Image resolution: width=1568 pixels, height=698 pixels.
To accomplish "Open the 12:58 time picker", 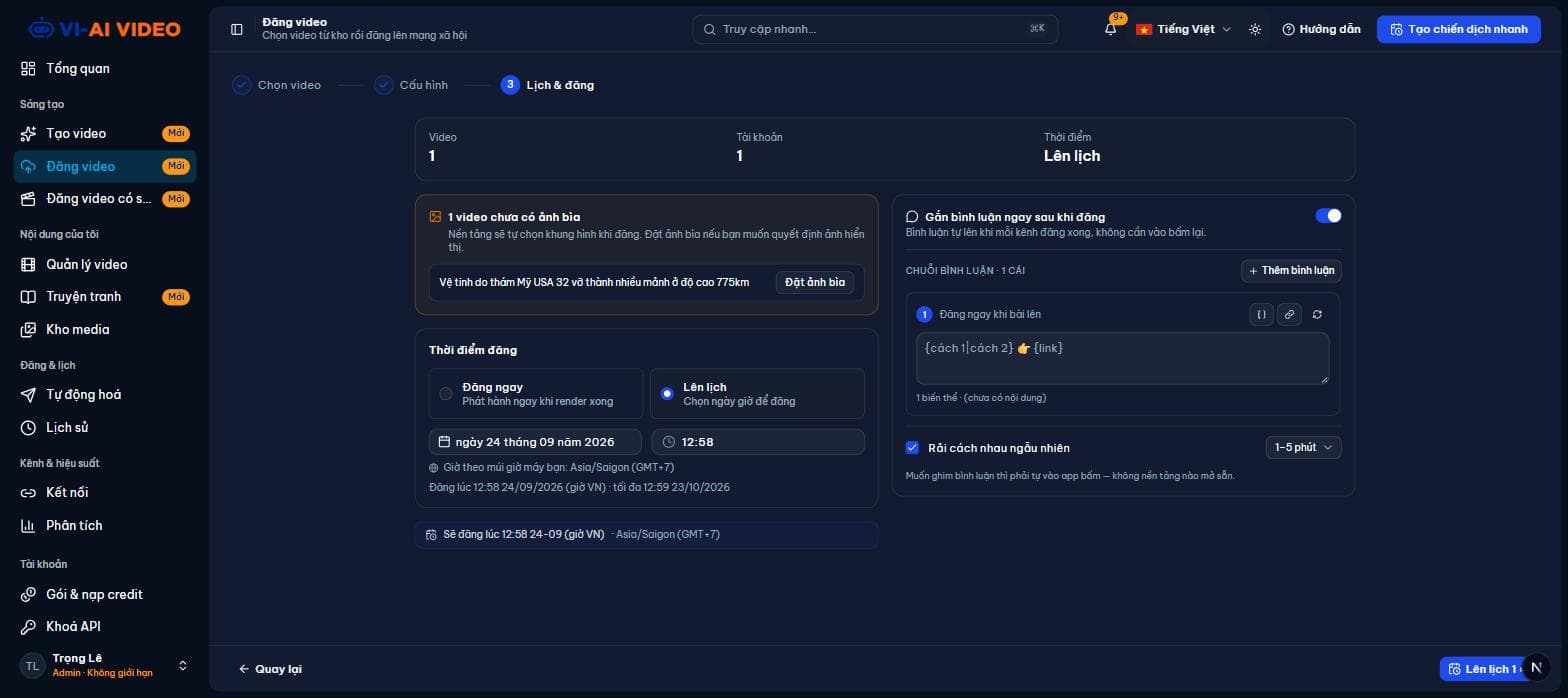I will pyautogui.click(x=758, y=442).
